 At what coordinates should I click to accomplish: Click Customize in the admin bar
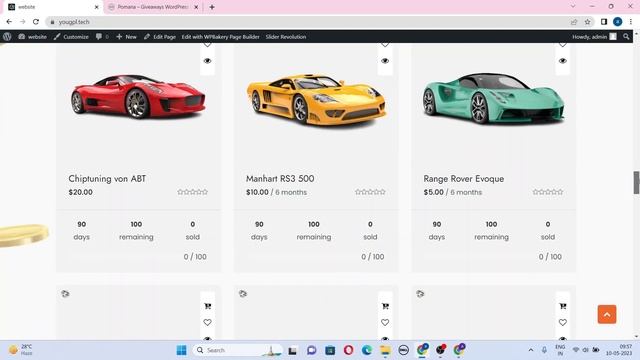pyautogui.click(x=71, y=37)
